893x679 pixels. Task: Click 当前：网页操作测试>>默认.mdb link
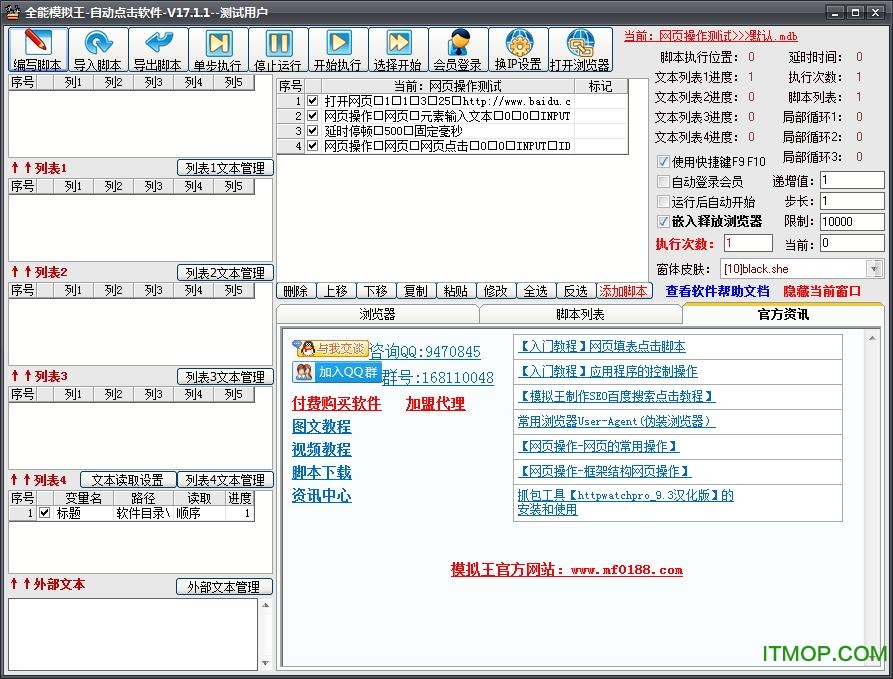tap(710, 36)
